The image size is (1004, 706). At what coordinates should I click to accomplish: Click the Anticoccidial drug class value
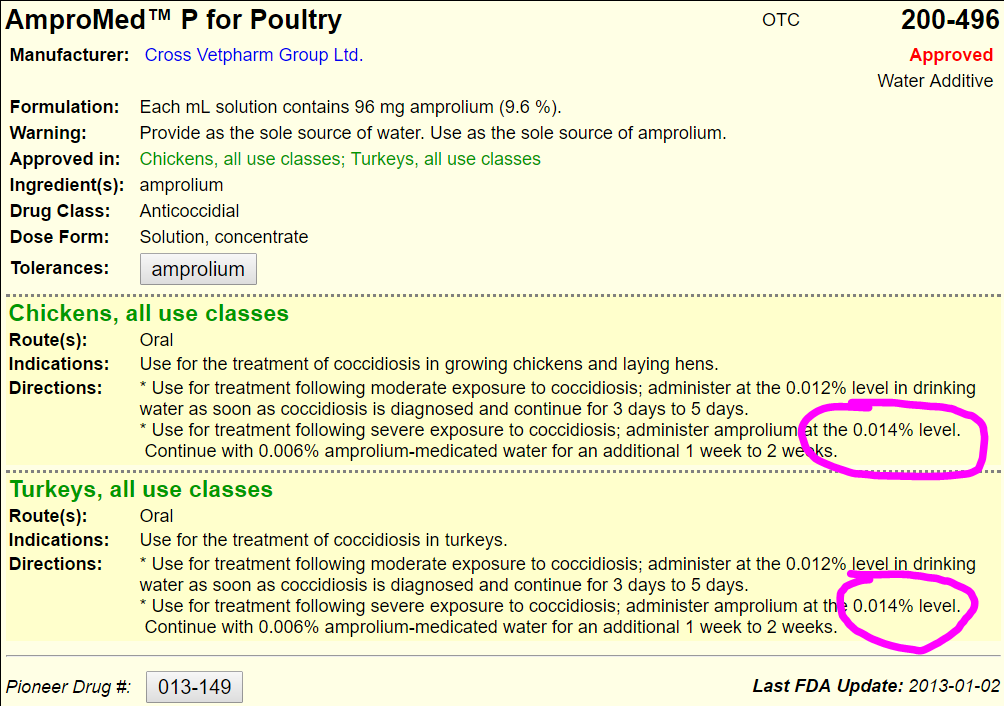pyautogui.click(x=189, y=211)
